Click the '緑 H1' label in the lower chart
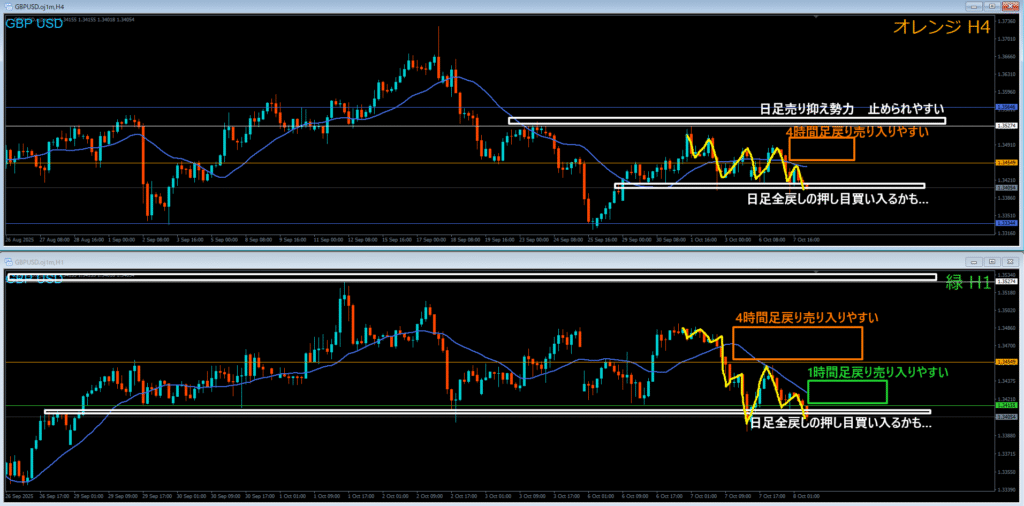Screen dimensions: 1024x506 click(x=968, y=283)
